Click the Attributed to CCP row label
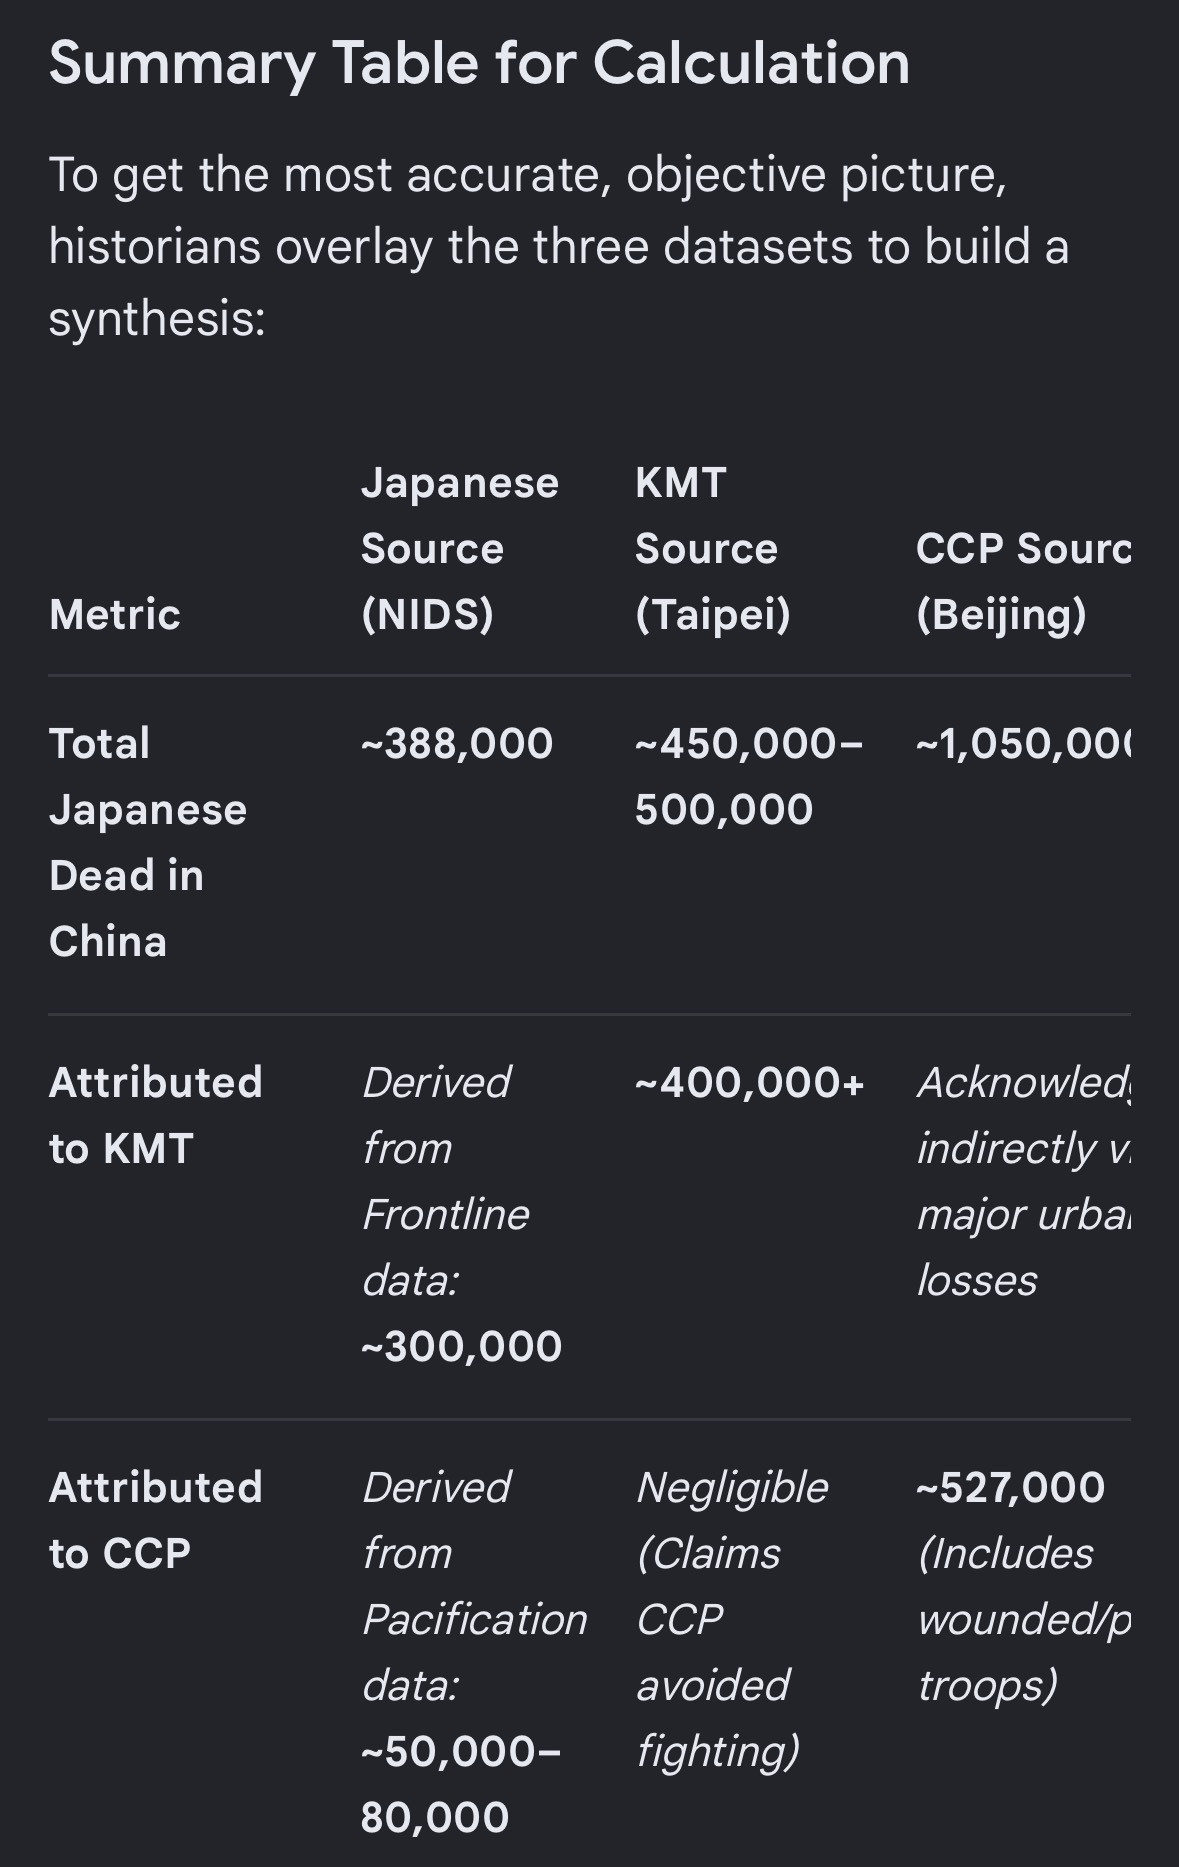 [x=156, y=1520]
